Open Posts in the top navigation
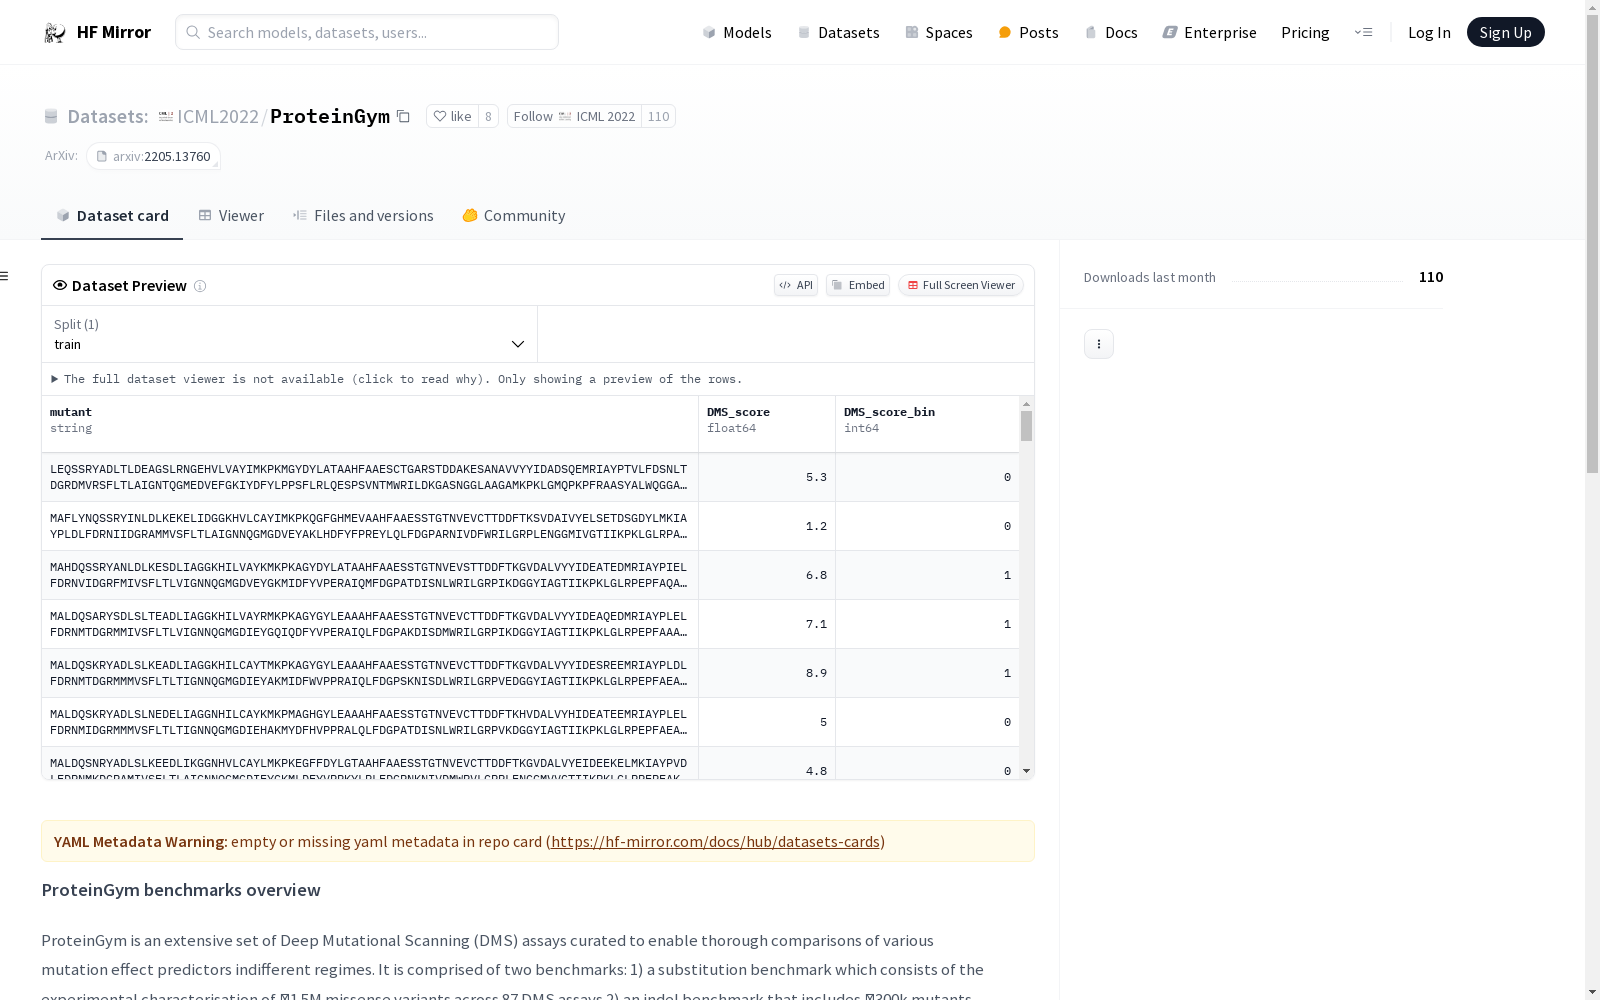 [x=1028, y=32]
